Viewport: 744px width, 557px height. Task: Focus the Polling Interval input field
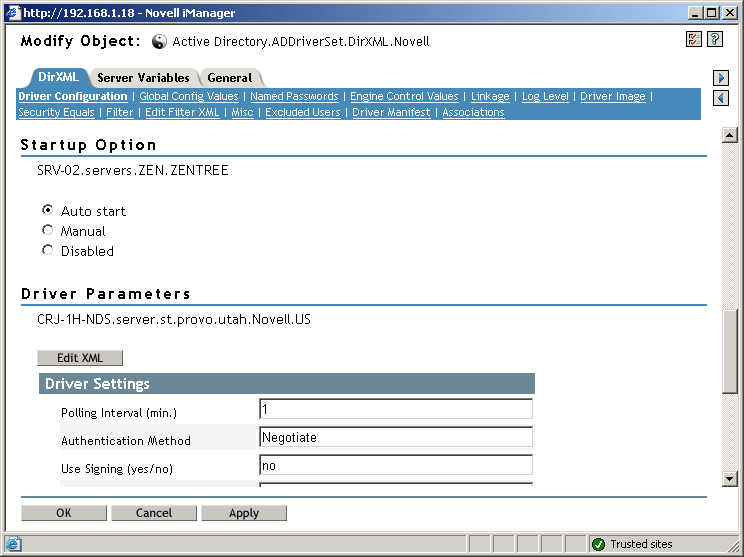pos(396,409)
